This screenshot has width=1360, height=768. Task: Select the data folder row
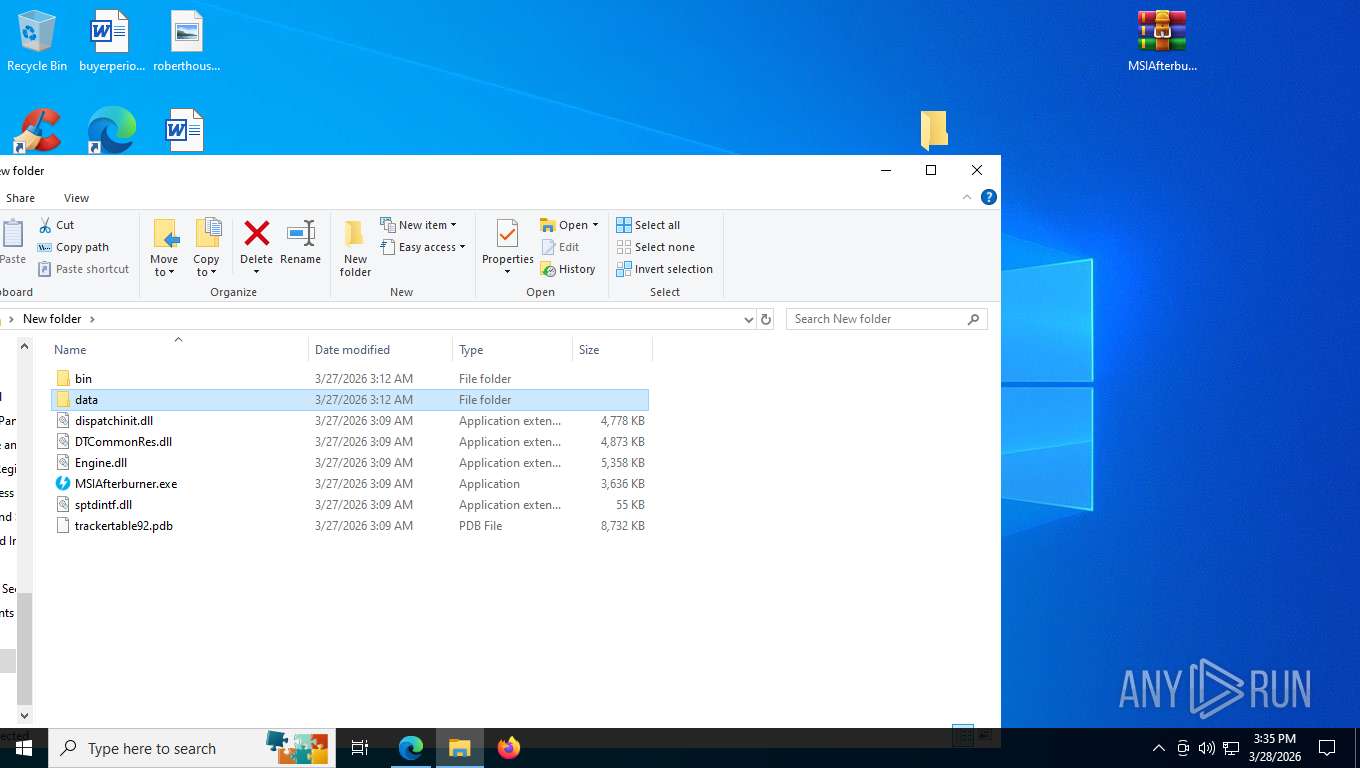350,400
